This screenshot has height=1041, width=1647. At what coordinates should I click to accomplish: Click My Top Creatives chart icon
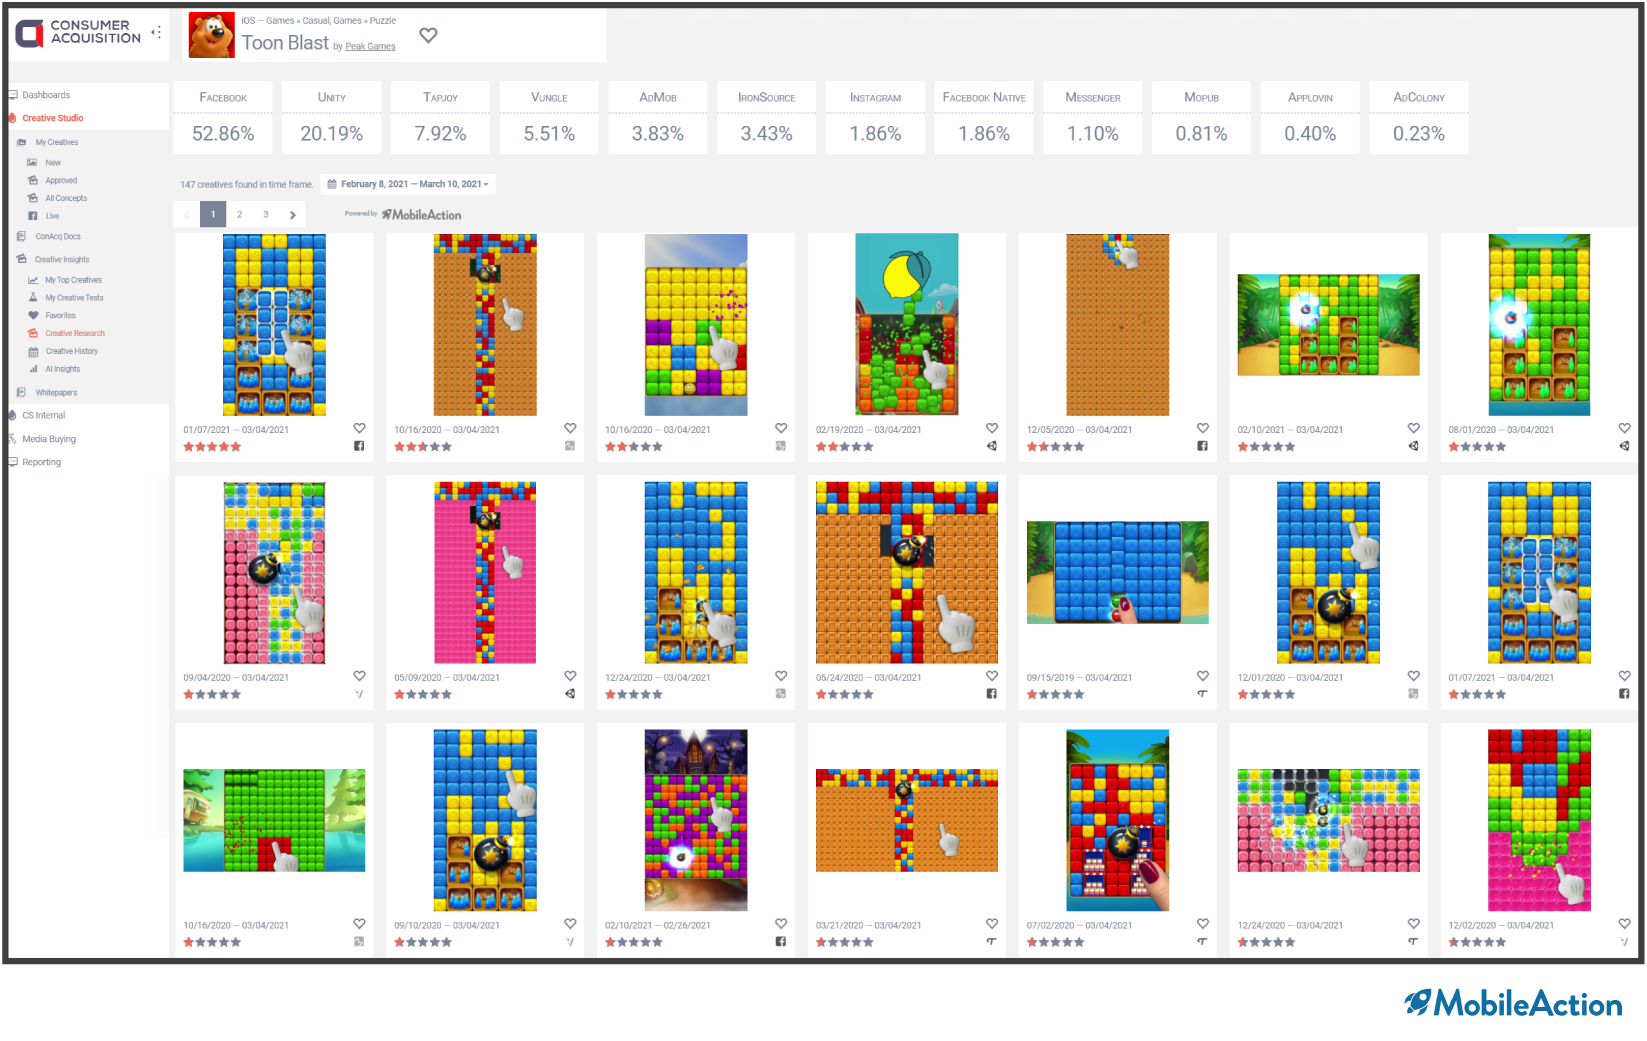tap(32, 280)
